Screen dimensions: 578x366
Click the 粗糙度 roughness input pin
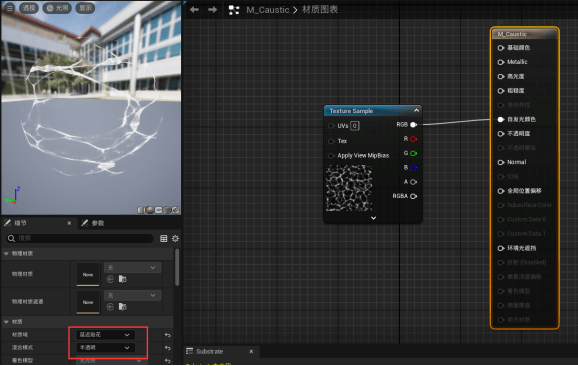click(x=501, y=91)
